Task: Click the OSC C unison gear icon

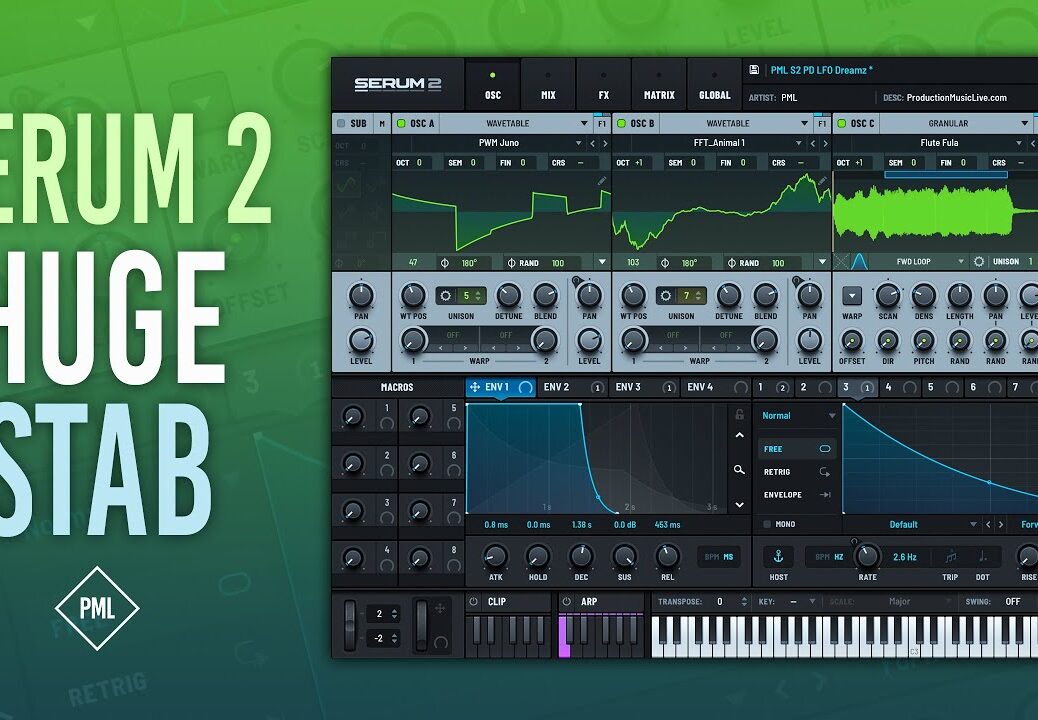Action: point(979,262)
